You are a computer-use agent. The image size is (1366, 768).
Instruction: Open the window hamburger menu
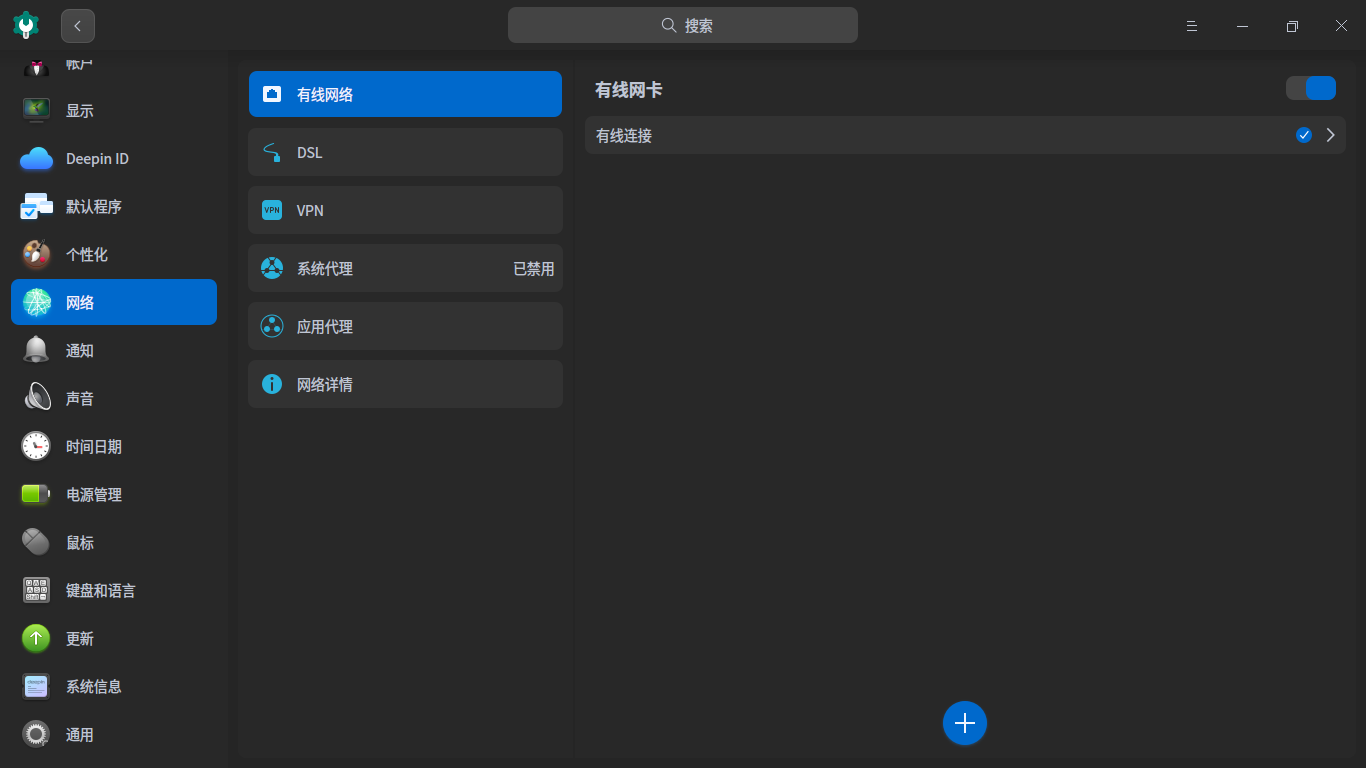[1192, 26]
